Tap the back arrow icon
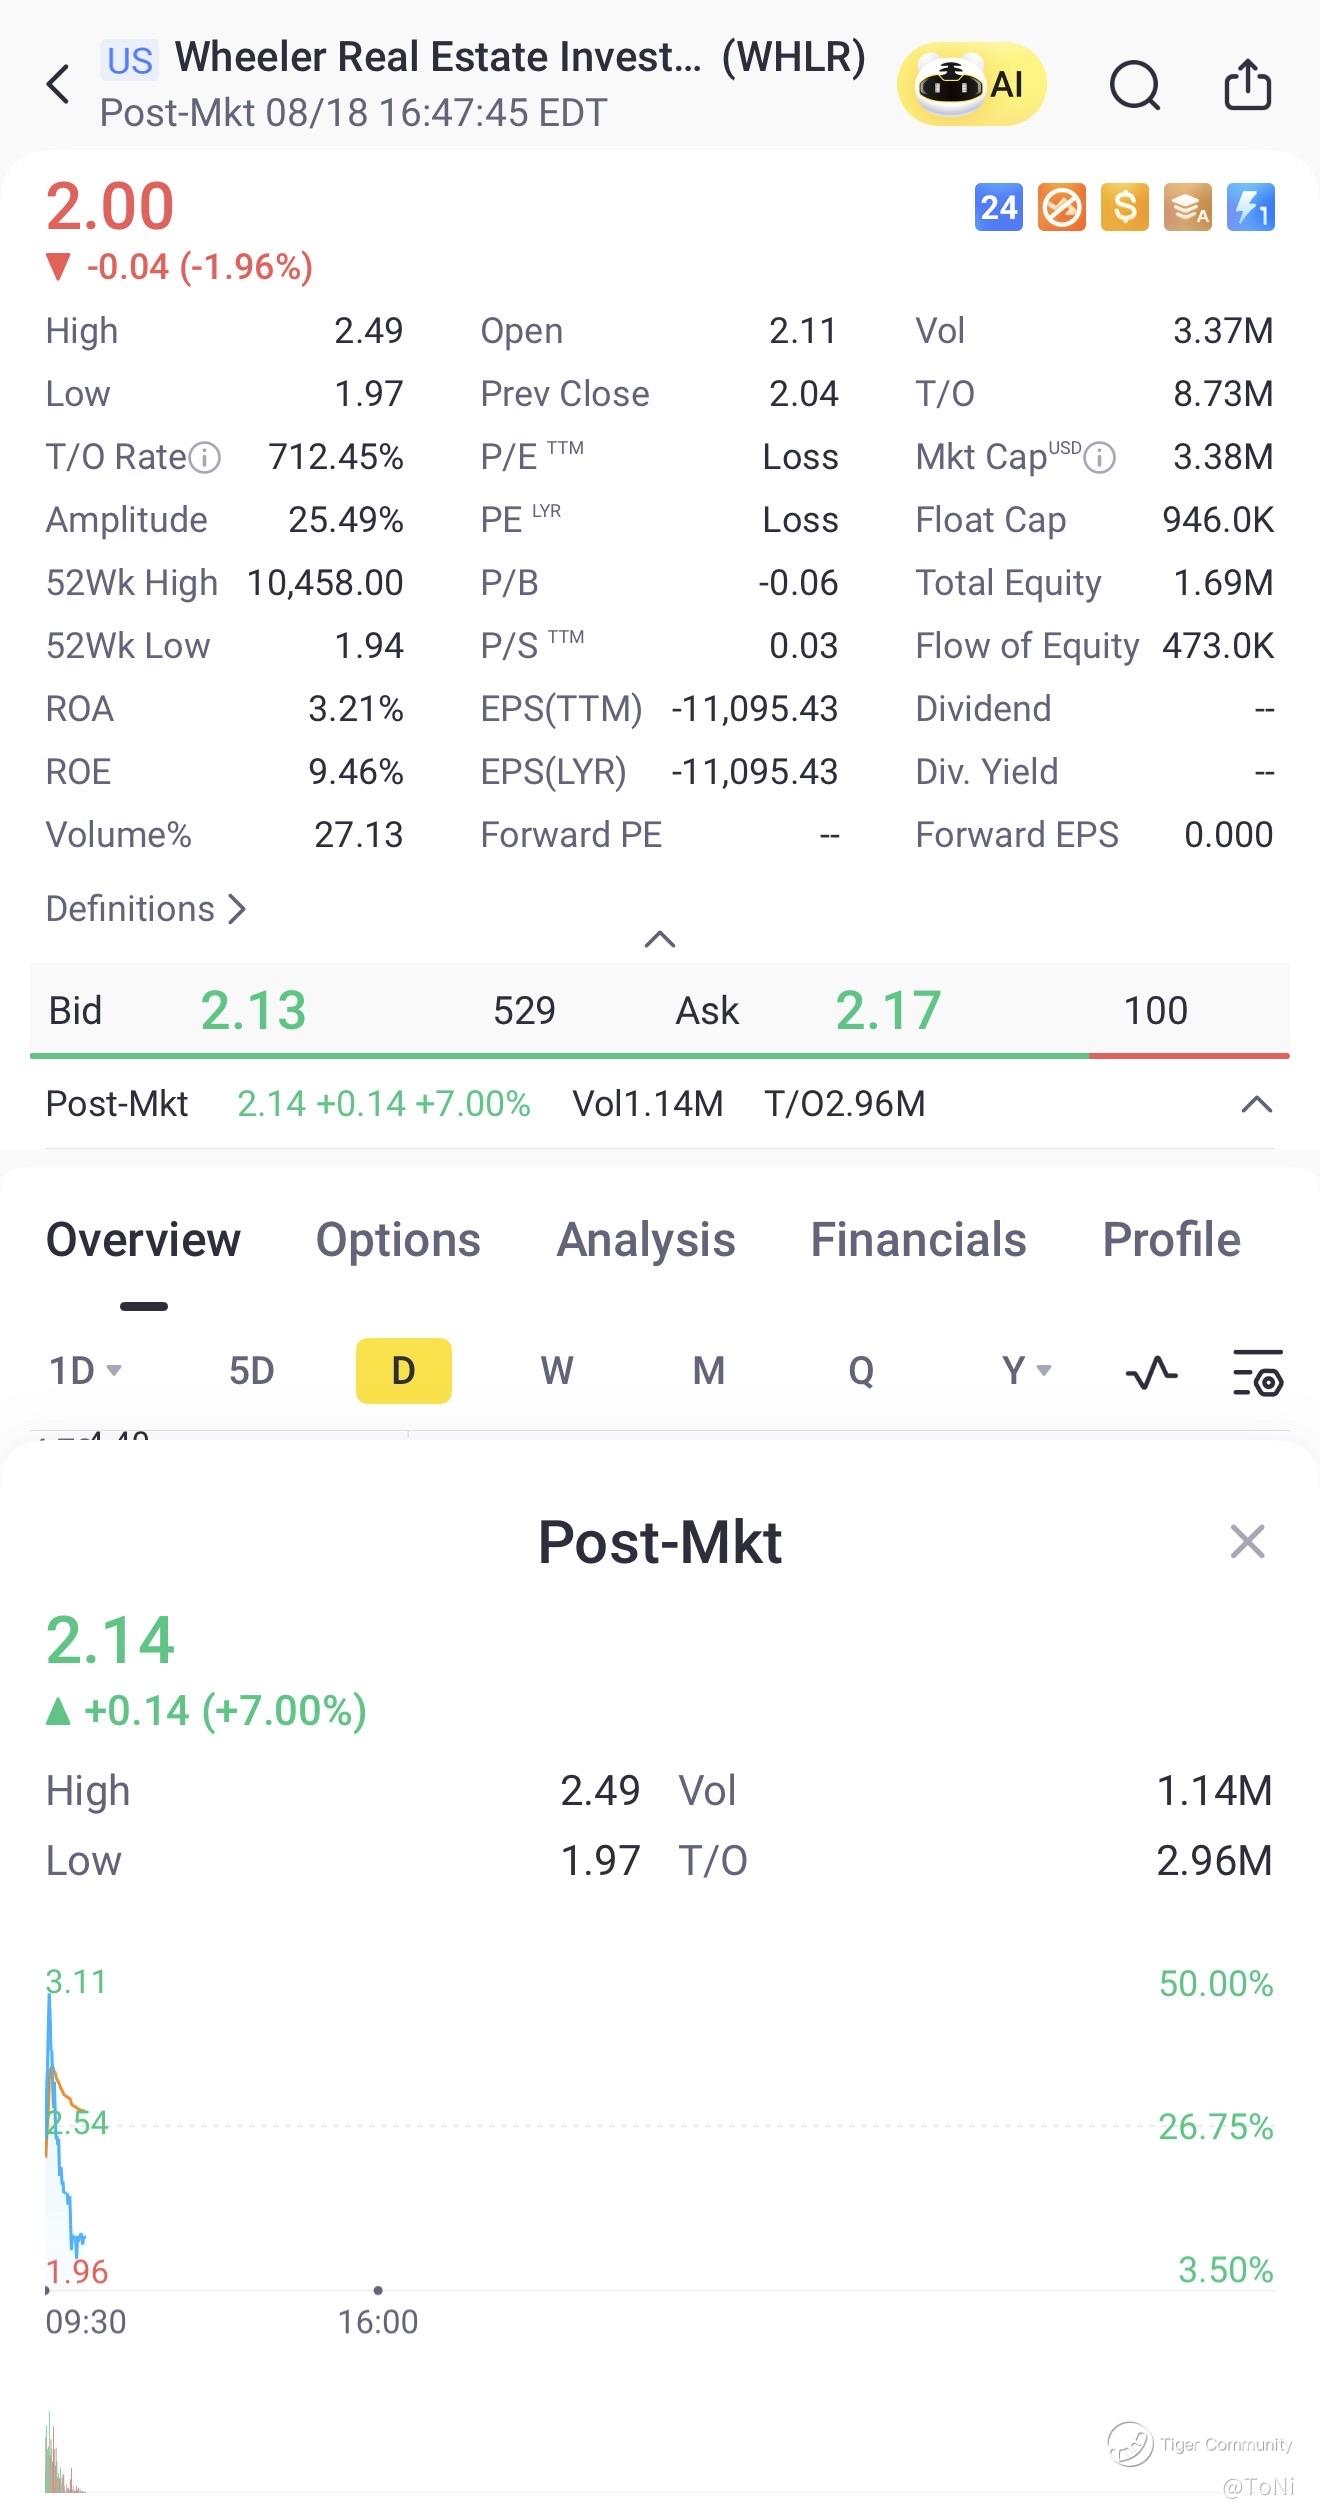Image resolution: width=1320 pixels, height=2517 pixels. [58, 84]
